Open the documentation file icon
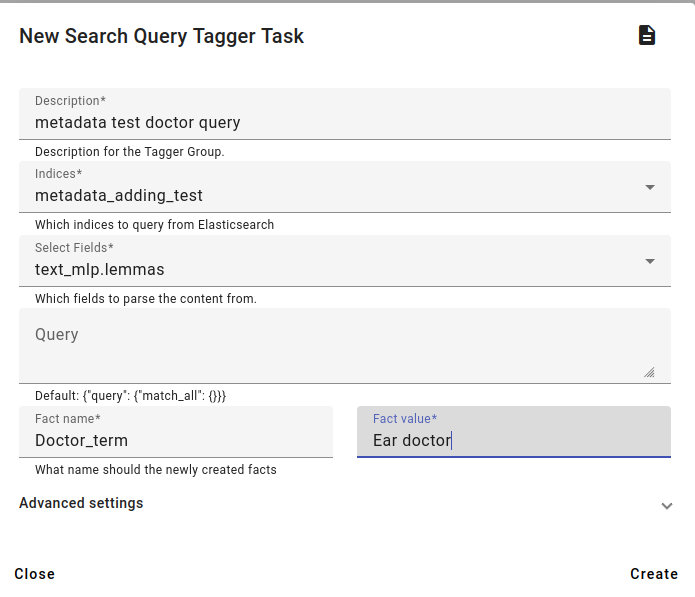 pyautogui.click(x=647, y=35)
